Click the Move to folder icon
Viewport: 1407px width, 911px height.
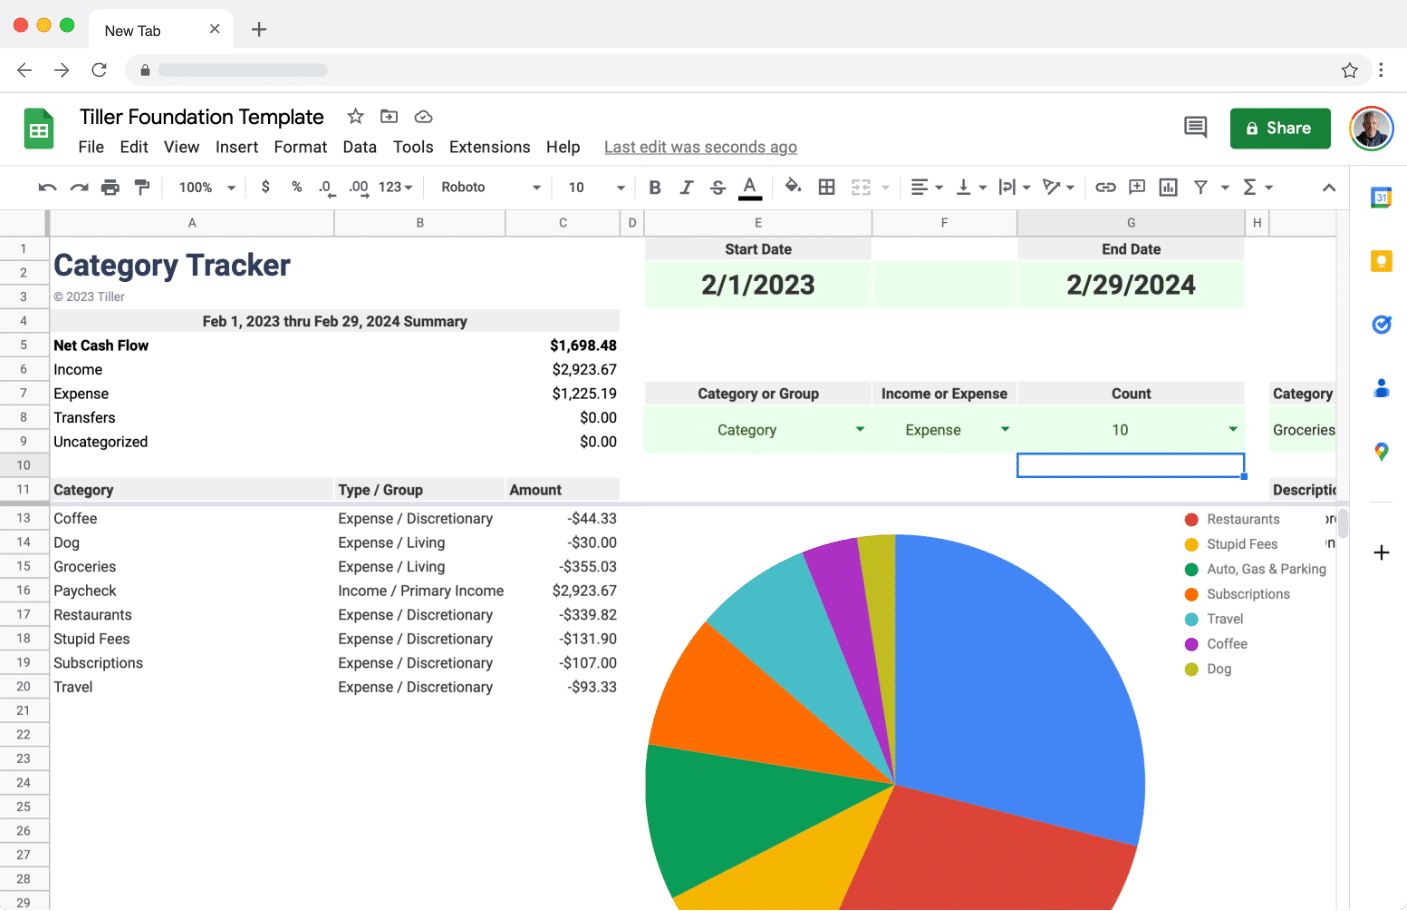389,116
